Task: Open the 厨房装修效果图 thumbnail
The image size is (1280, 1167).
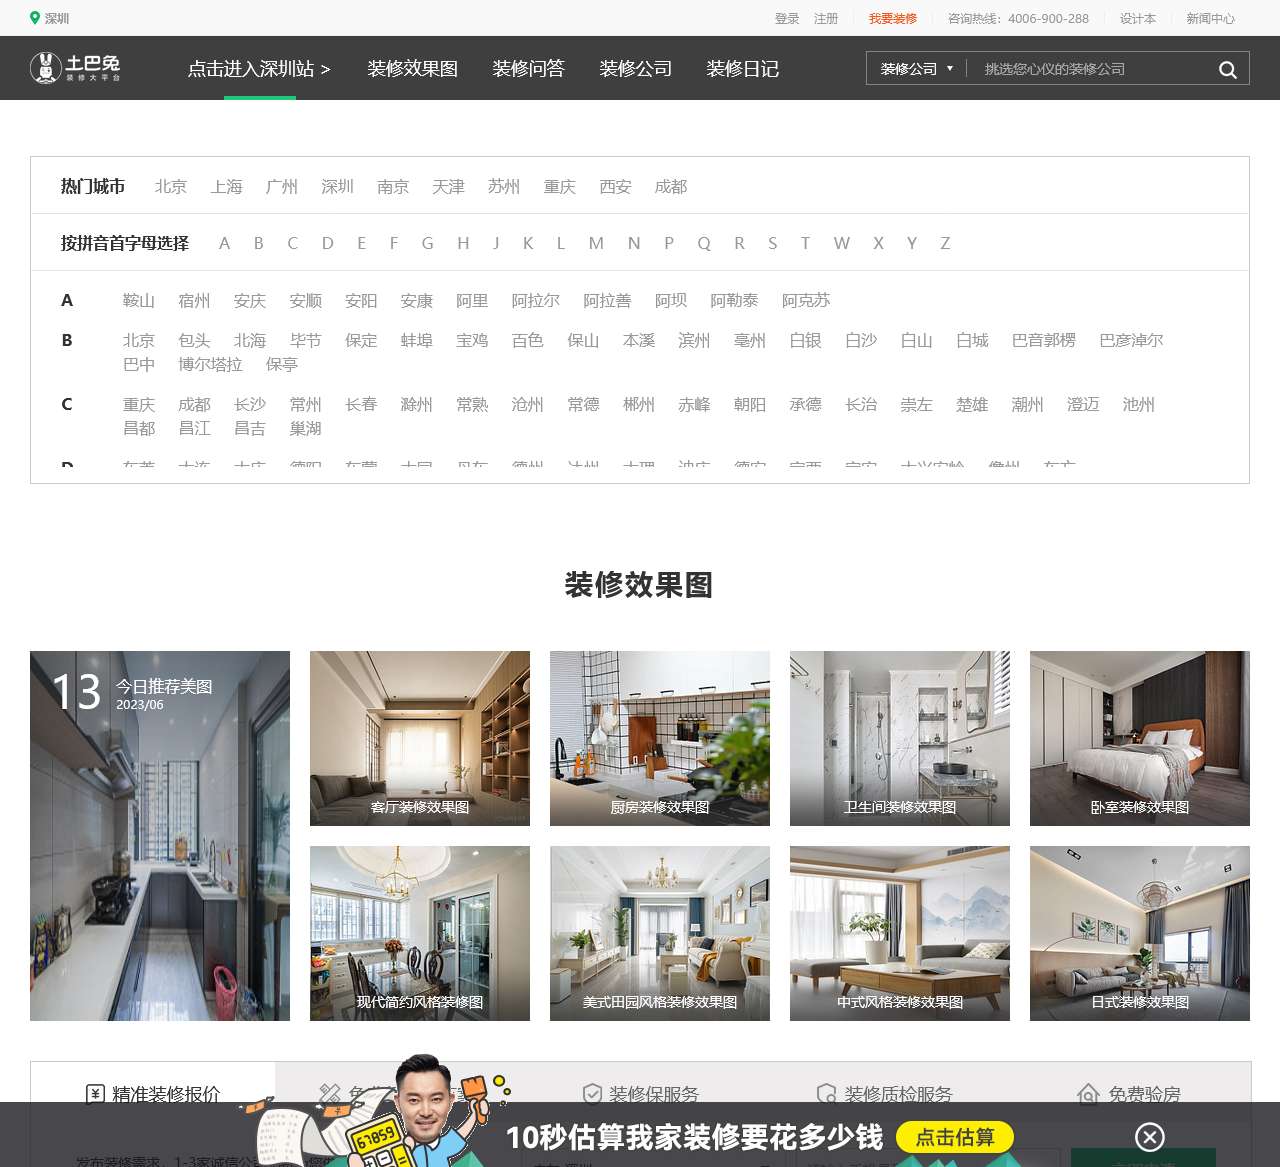Action: pos(660,738)
